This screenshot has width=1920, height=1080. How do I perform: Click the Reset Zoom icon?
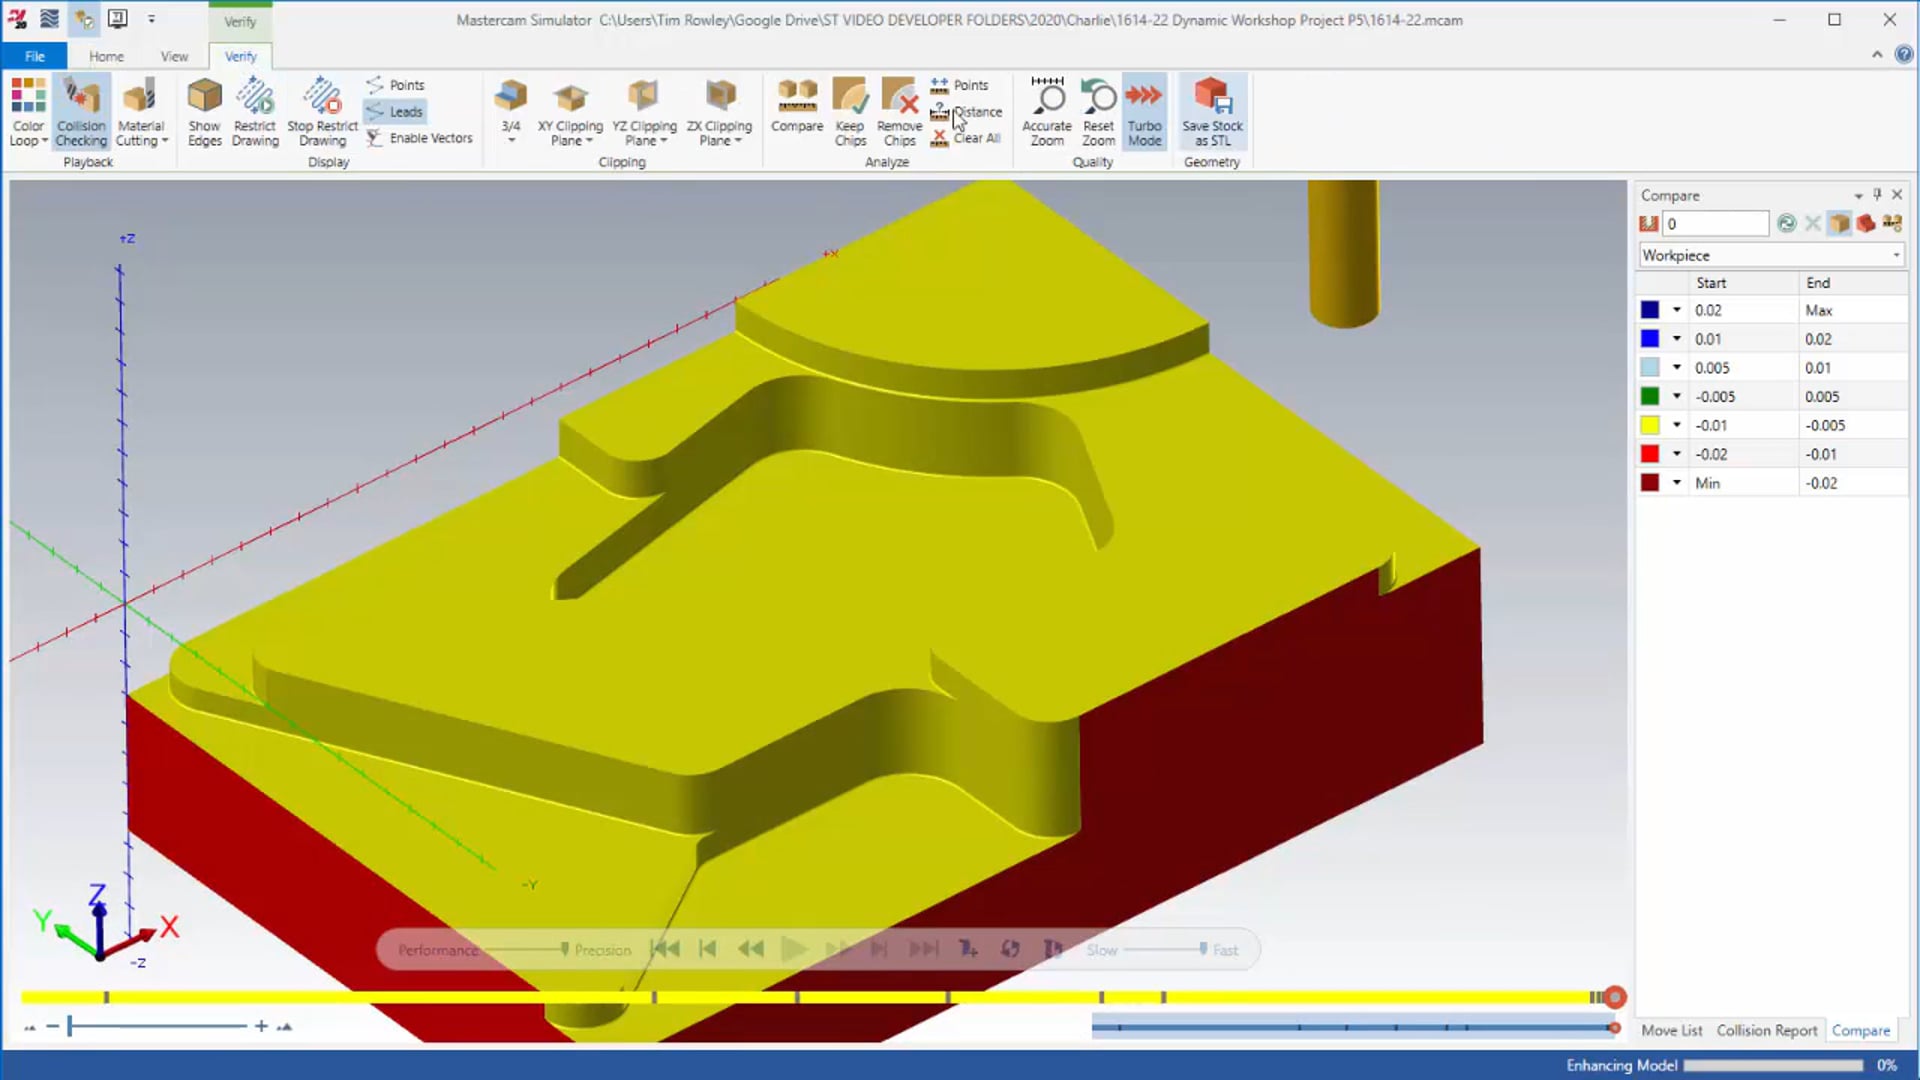click(1098, 97)
